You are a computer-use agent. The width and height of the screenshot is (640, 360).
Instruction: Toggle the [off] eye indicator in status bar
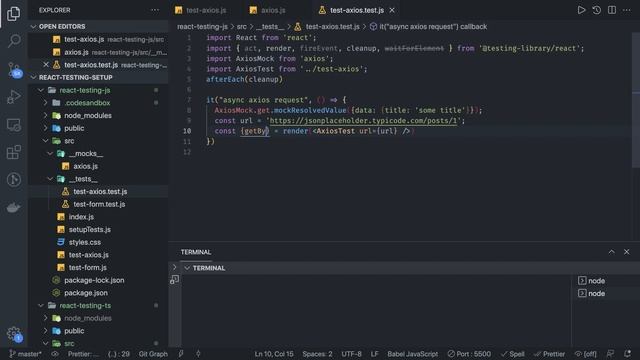pos(586,354)
